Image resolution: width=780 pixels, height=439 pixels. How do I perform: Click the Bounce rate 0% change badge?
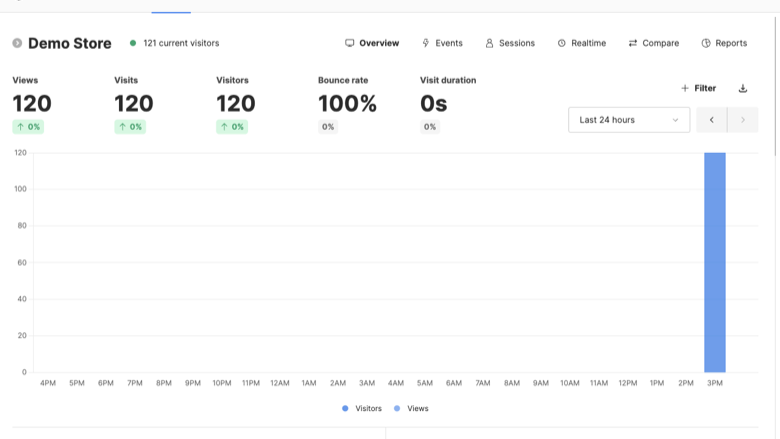[328, 127]
